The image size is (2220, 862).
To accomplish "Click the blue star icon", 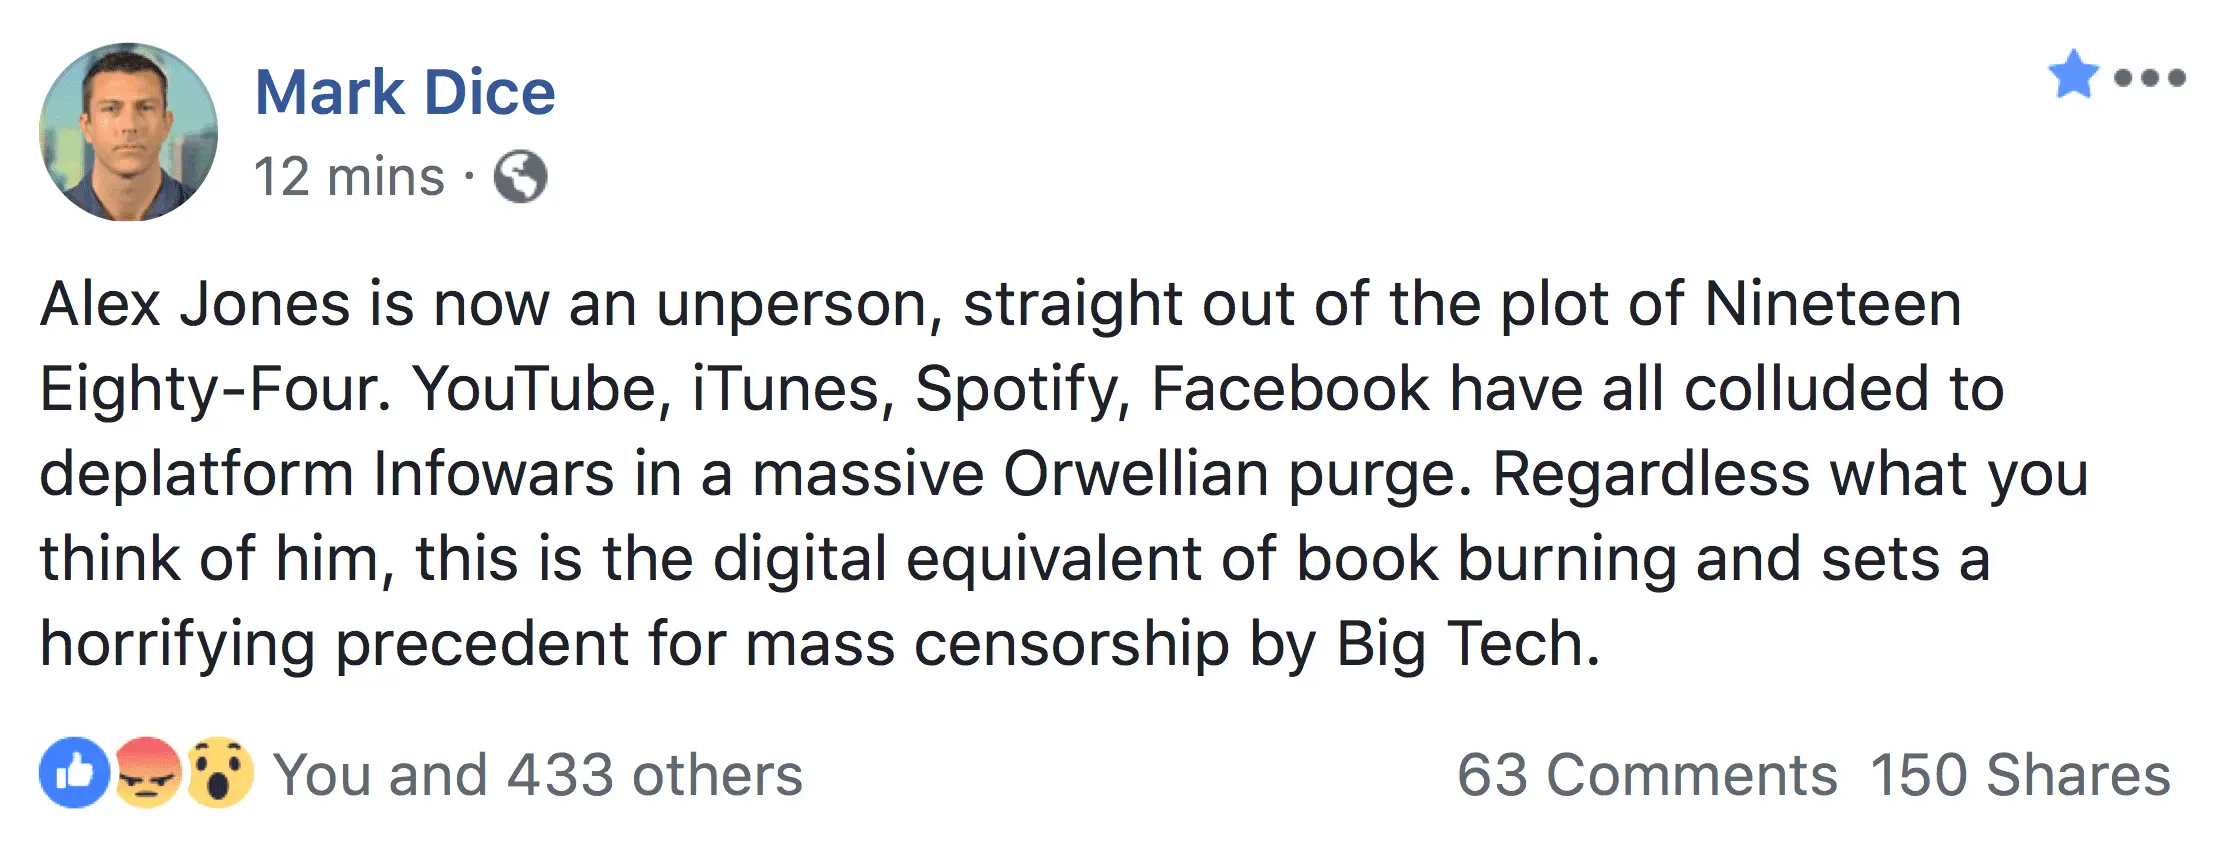I will [x=2073, y=74].
